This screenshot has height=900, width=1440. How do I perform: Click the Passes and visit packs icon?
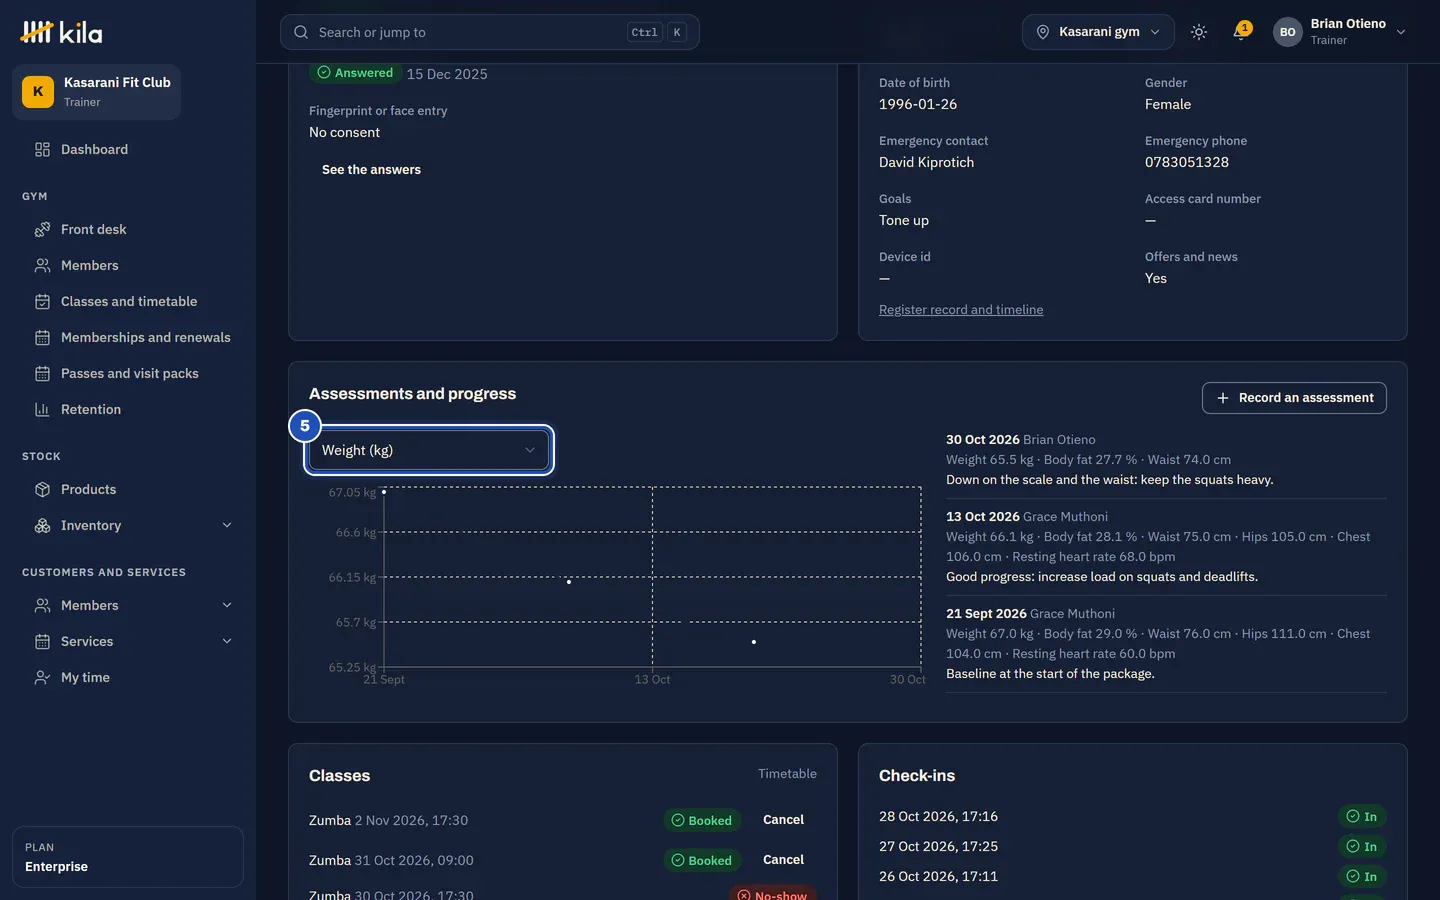[x=42, y=374]
